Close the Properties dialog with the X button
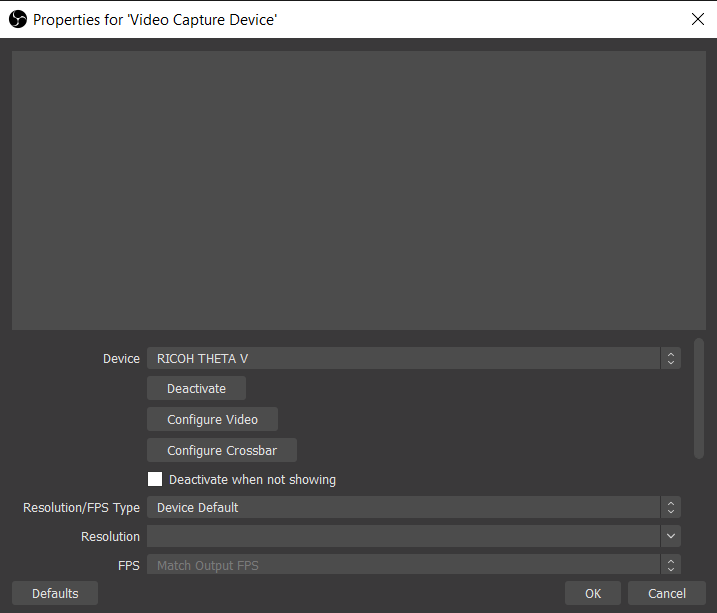The width and height of the screenshot is (717, 613). [697, 19]
